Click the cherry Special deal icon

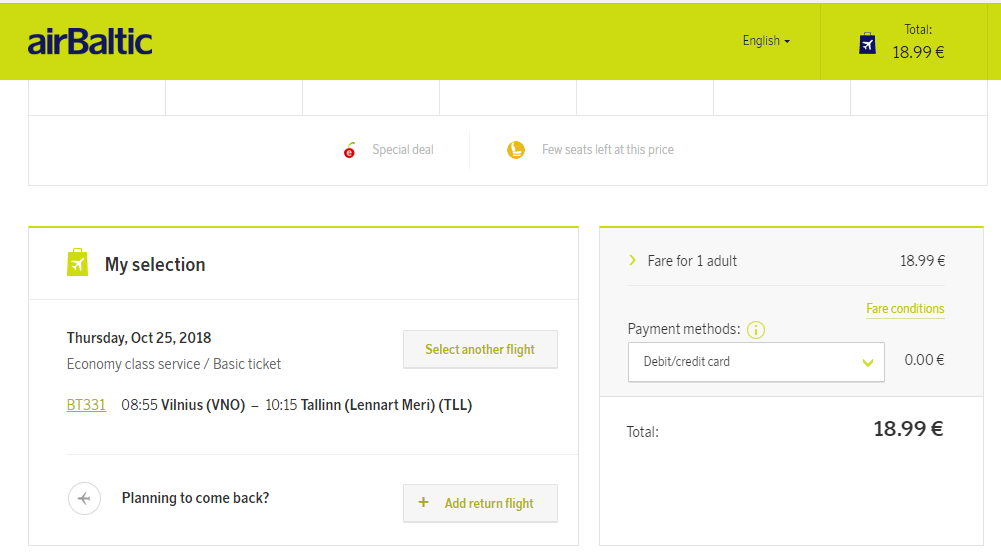pos(349,150)
